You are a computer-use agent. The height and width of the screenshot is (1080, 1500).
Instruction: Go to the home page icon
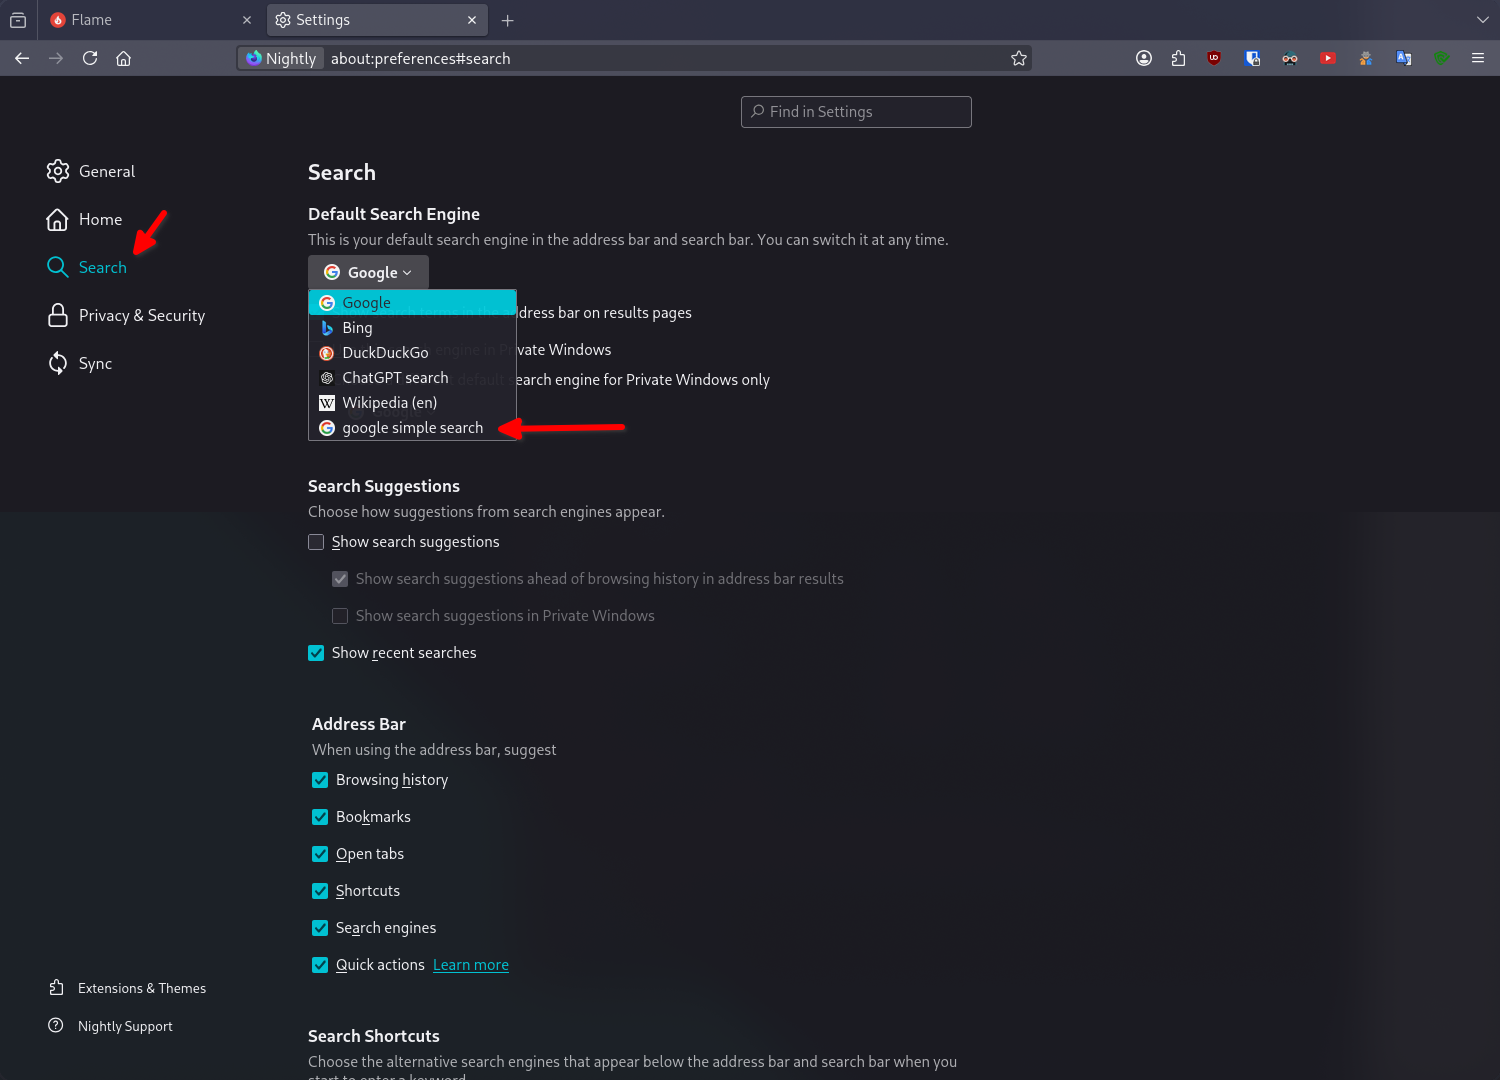tap(124, 58)
